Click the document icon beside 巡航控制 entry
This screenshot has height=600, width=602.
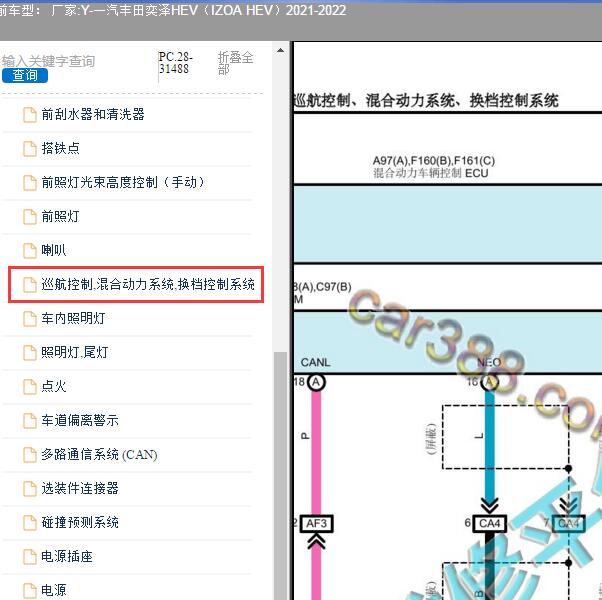pyautogui.click(x=30, y=285)
